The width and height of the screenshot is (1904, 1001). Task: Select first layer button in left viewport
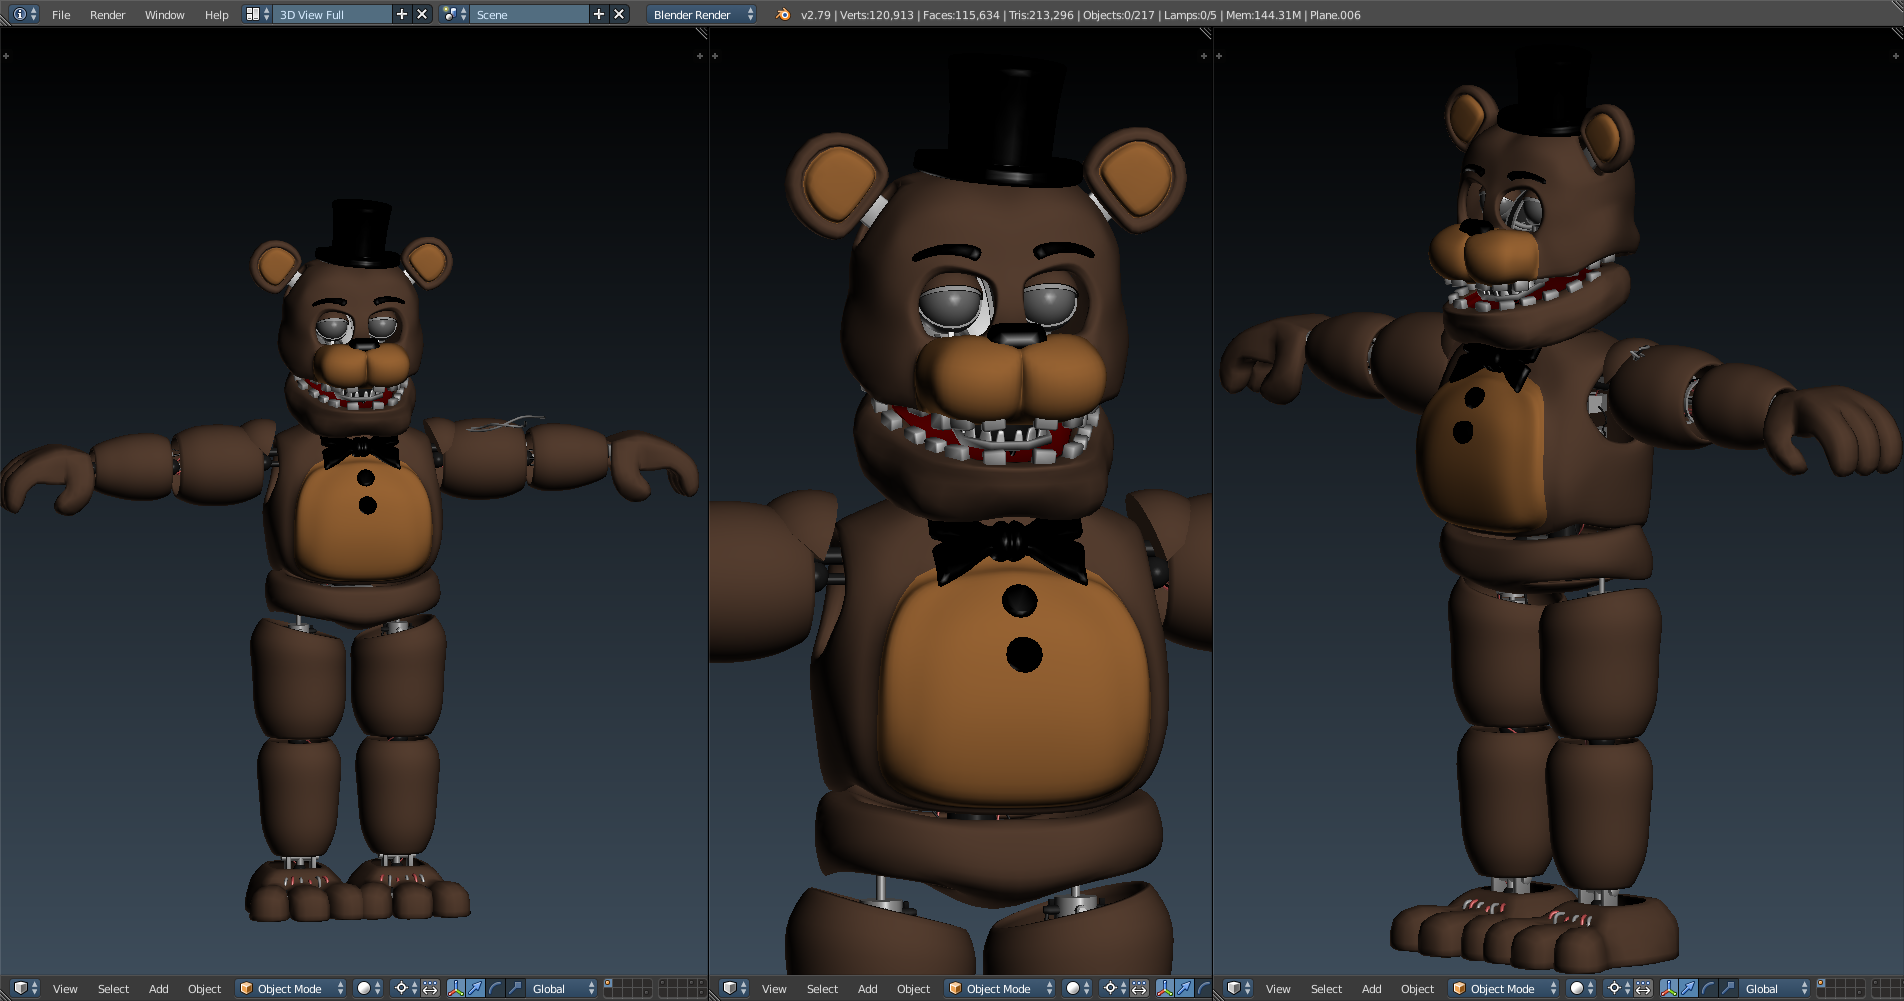pyautogui.click(x=608, y=984)
